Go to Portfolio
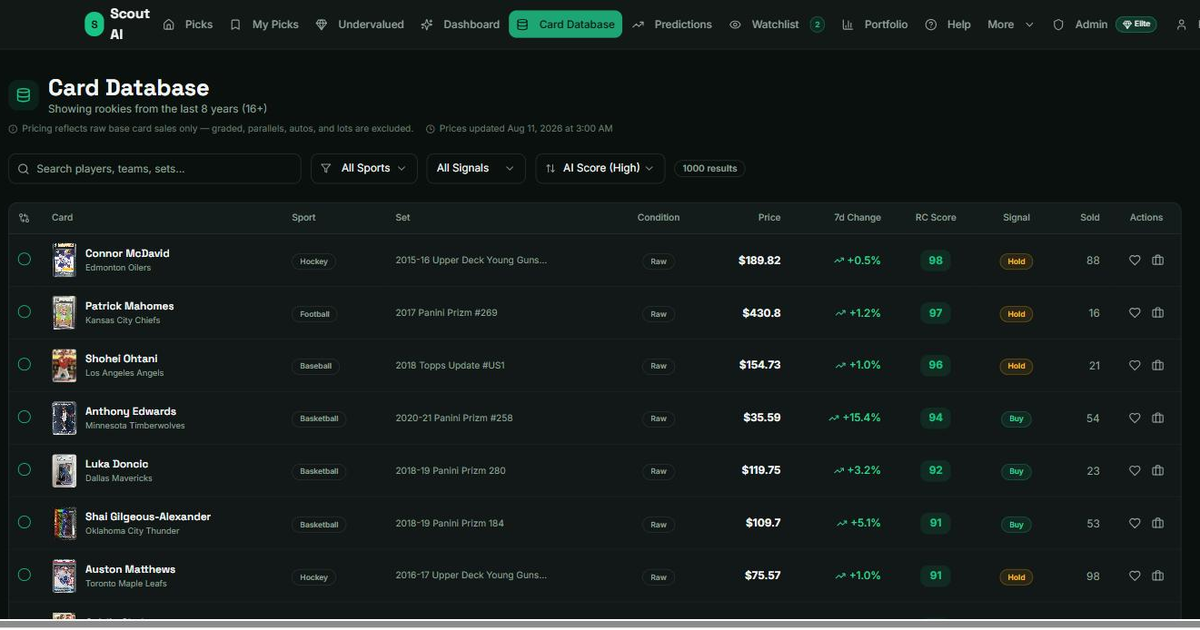1200x630 pixels. tap(875, 24)
